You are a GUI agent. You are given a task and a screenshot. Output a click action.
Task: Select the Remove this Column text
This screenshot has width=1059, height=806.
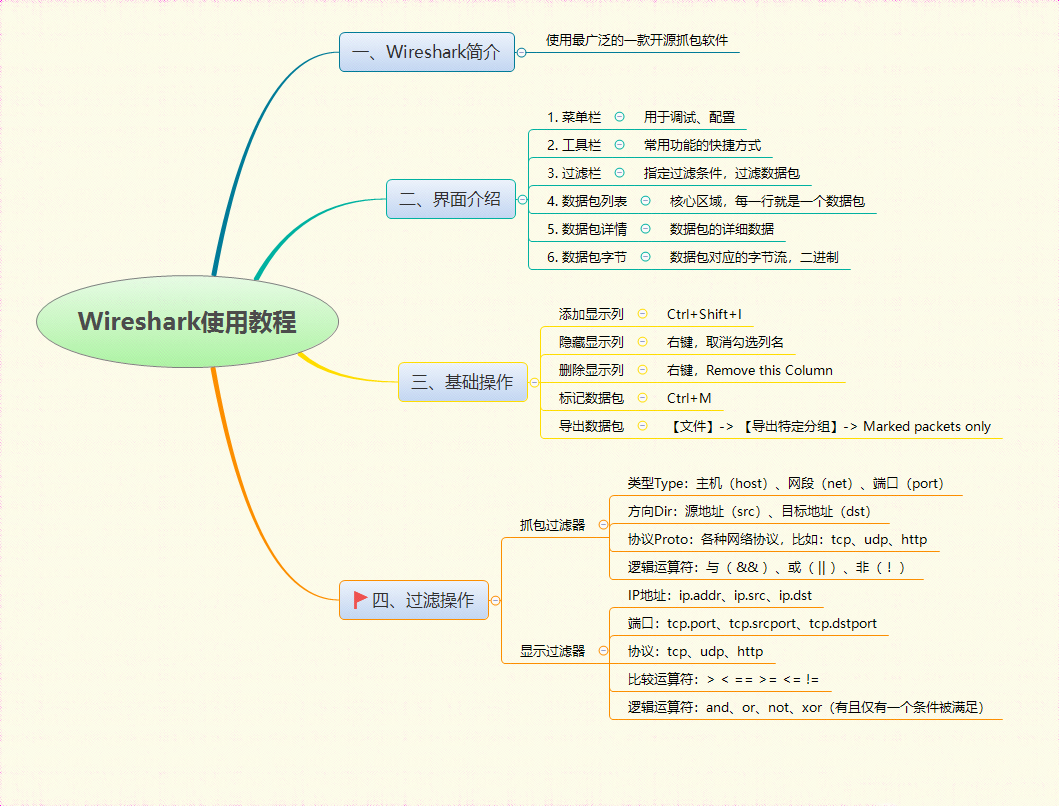pos(769,370)
